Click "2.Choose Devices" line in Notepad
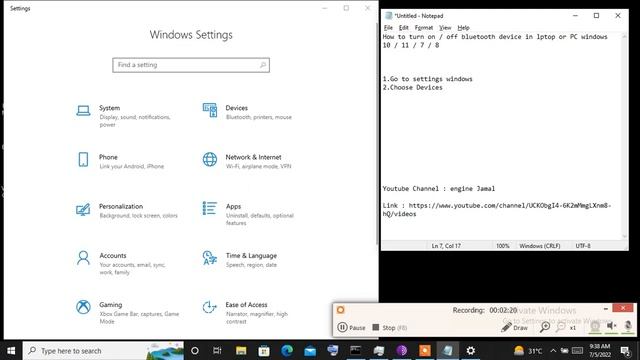The height and width of the screenshot is (360, 640). 412,87
